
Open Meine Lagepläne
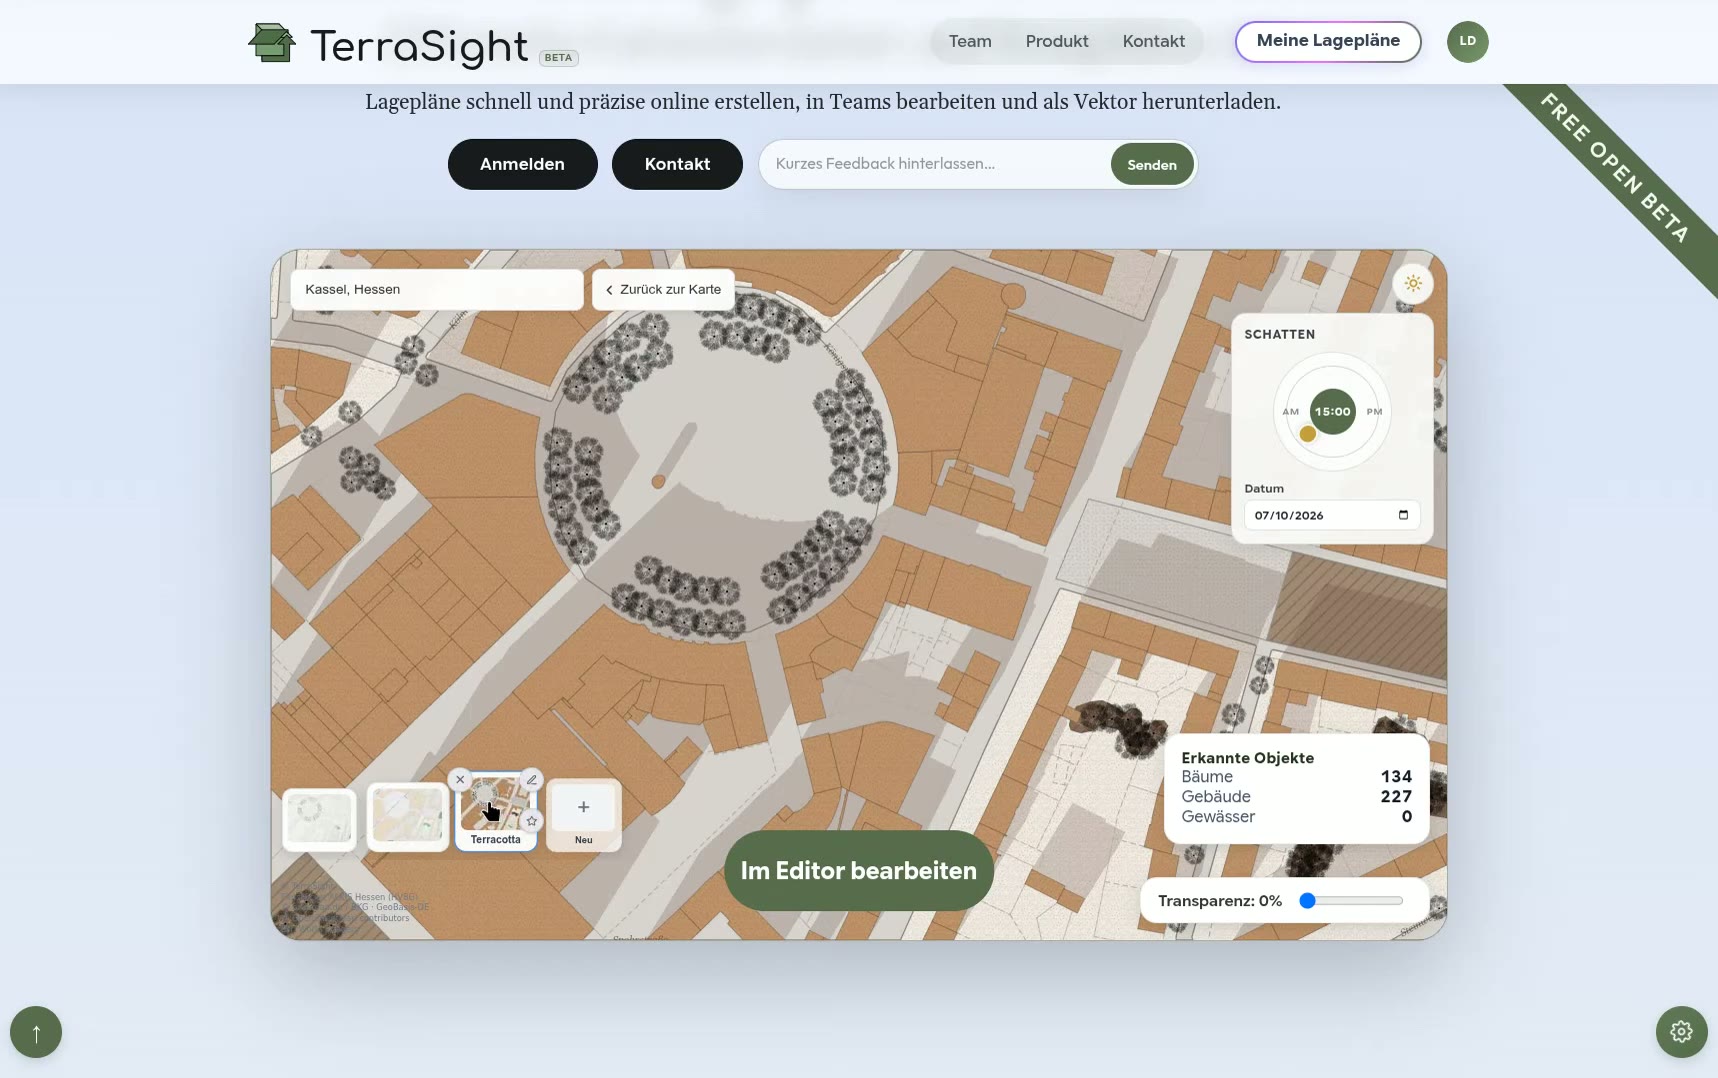click(1328, 41)
